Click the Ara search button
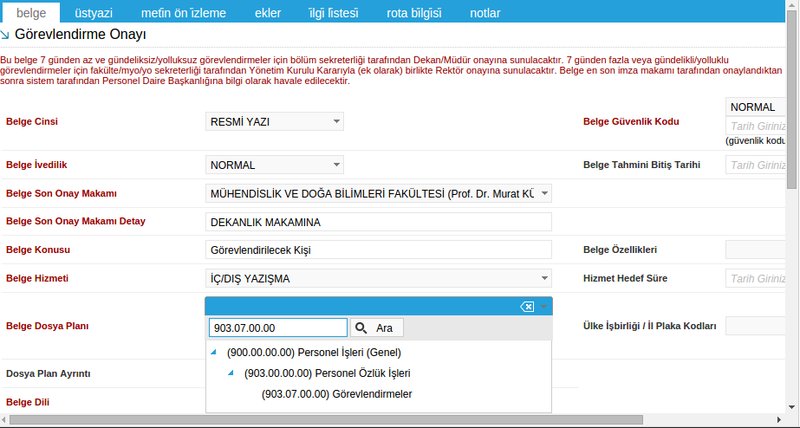Screen dimensions: 800x428 point(377,328)
